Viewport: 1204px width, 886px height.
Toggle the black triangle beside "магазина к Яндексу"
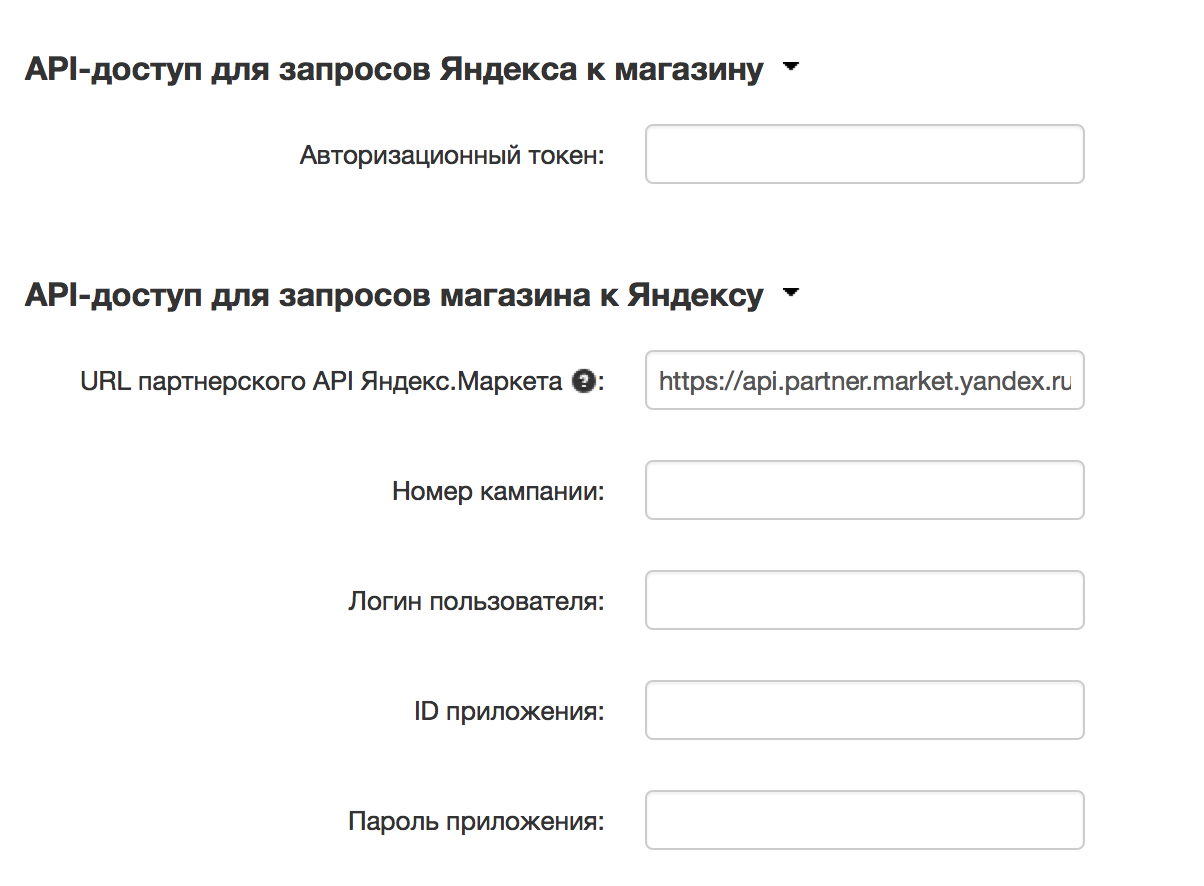[x=792, y=294]
